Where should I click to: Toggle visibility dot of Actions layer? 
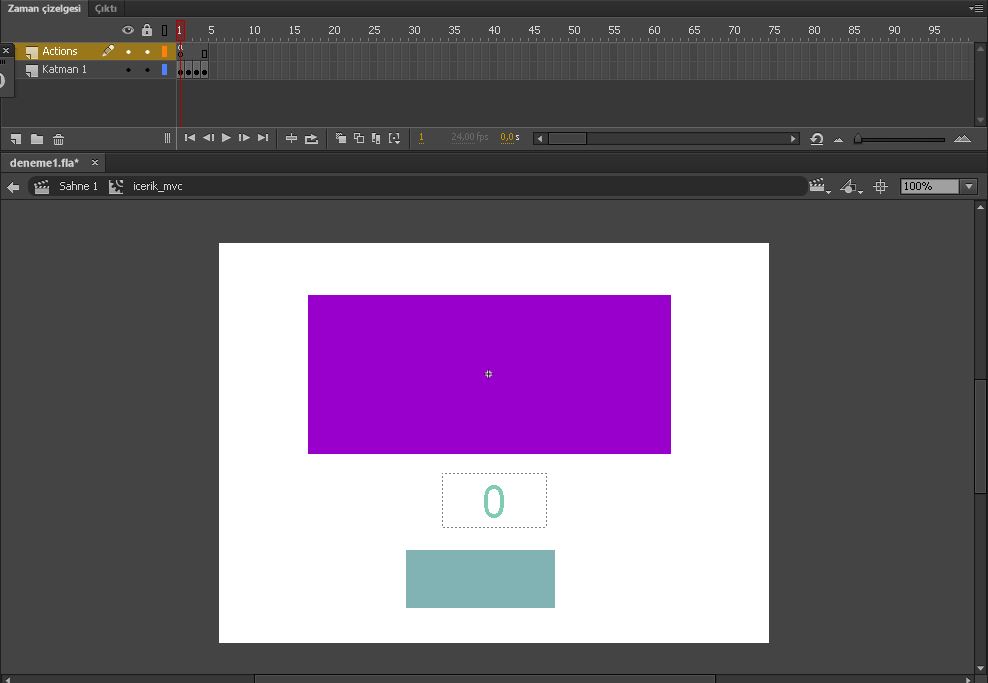(x=128, y=51)
